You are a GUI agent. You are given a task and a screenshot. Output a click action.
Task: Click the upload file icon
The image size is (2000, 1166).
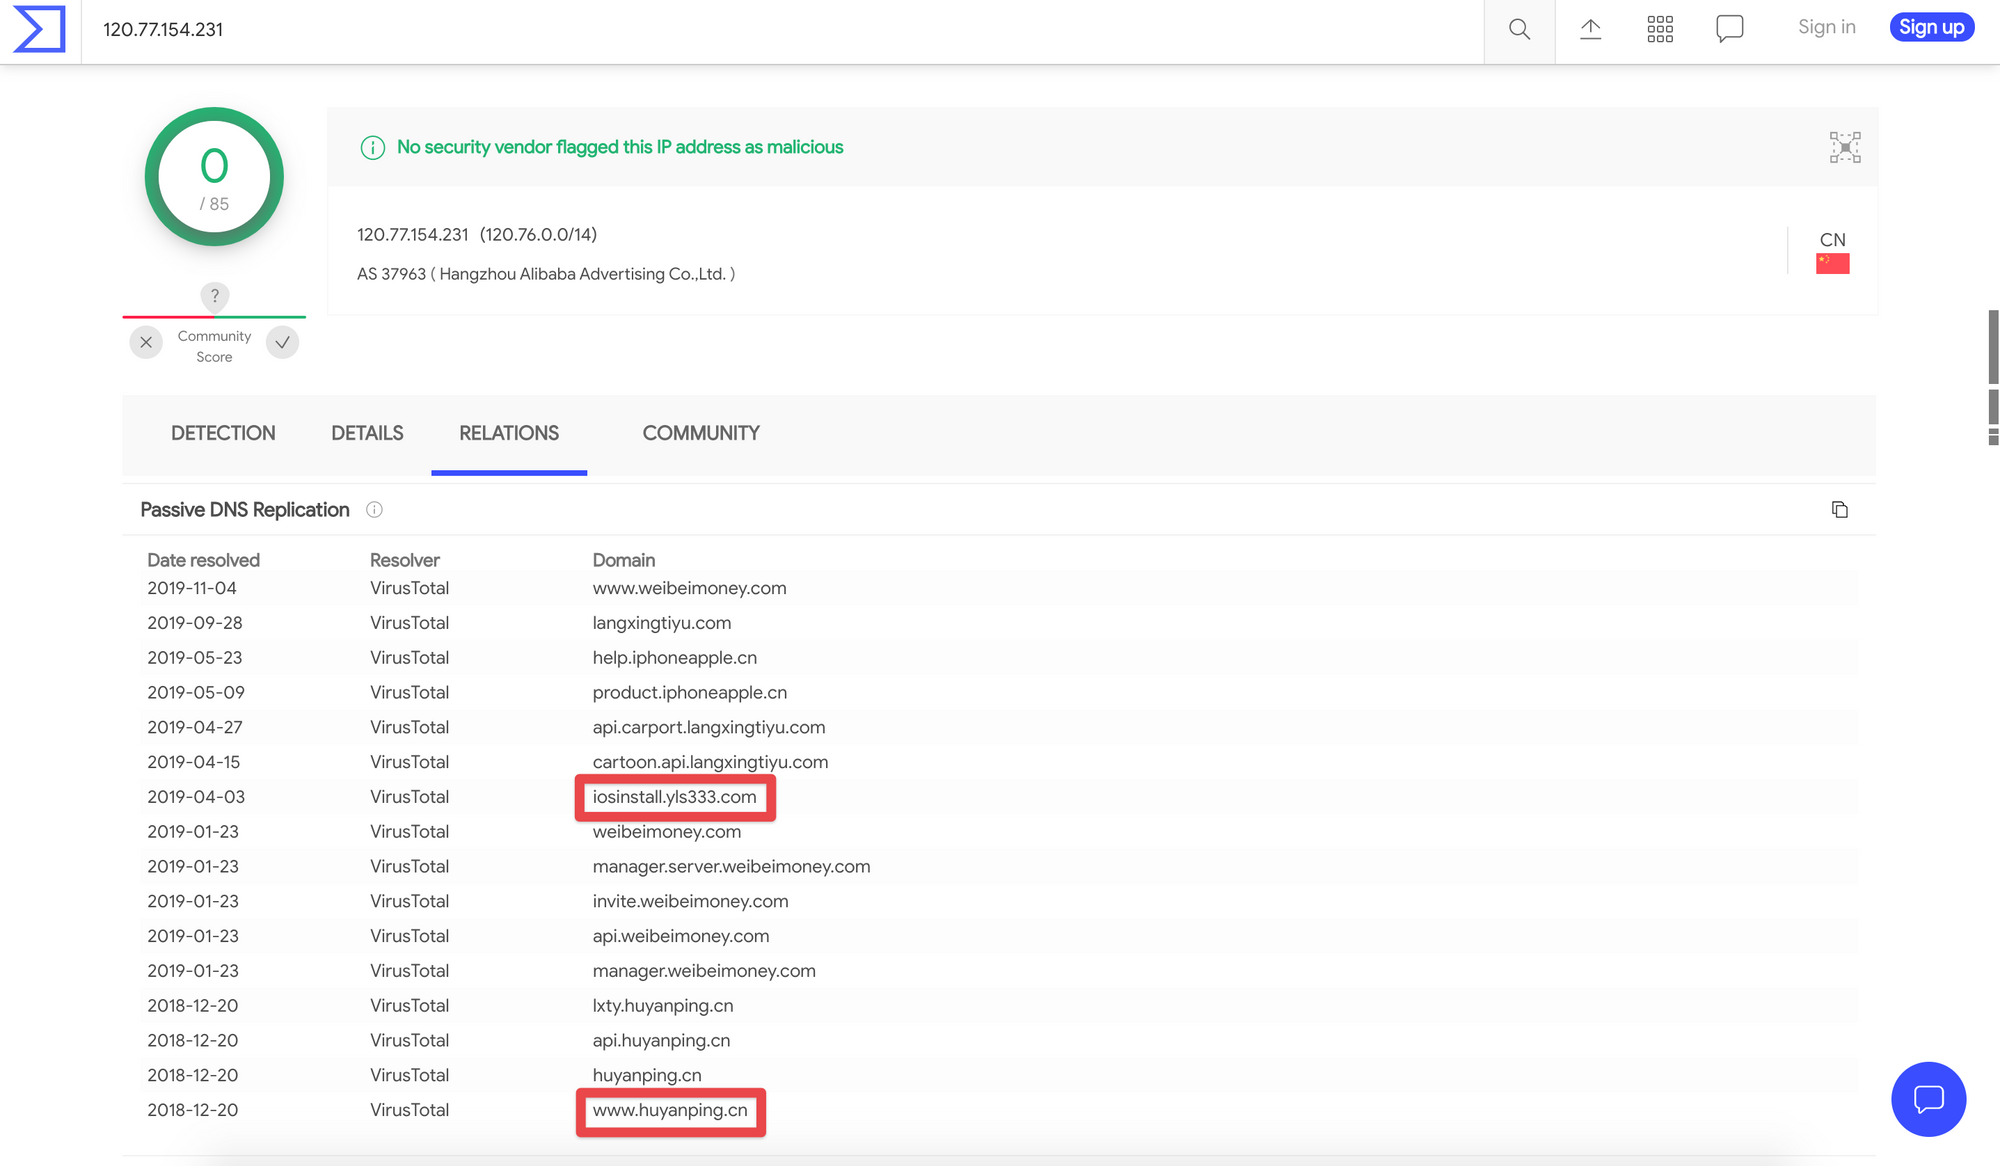(1590, 29)
